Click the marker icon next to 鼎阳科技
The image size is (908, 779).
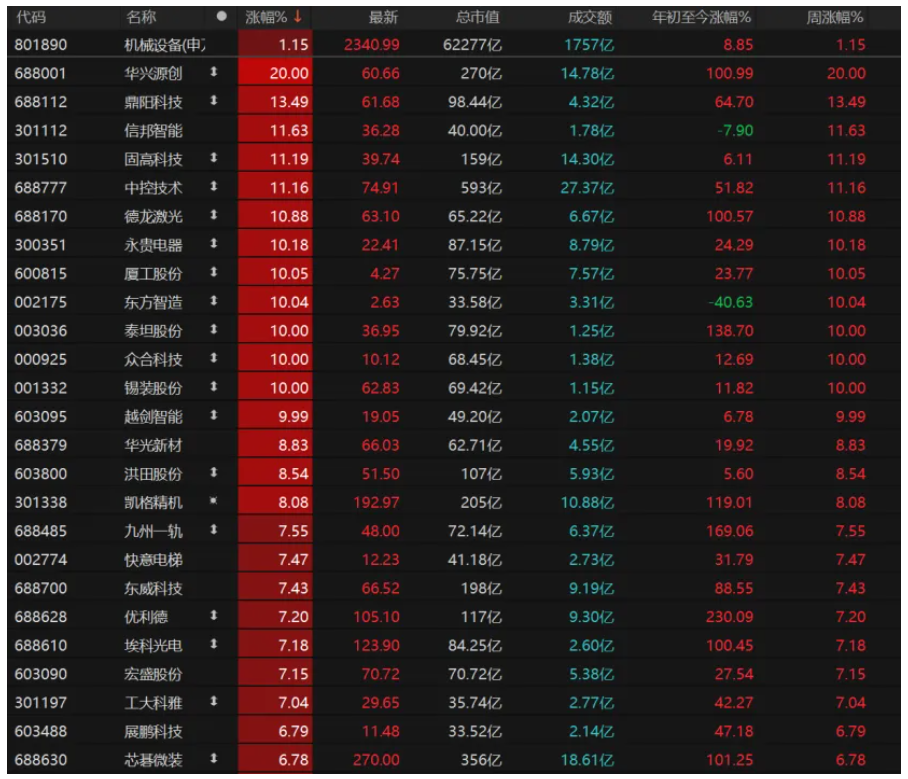pyautogui.click(x=213, y=102)
